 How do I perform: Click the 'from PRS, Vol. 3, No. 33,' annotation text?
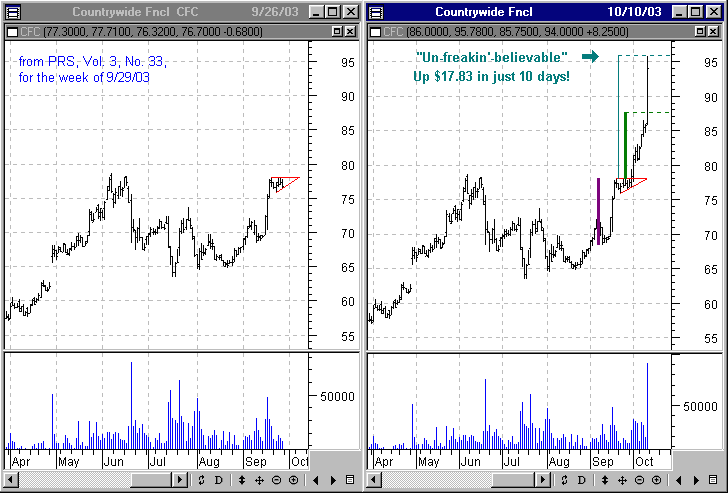pos(92,62)
